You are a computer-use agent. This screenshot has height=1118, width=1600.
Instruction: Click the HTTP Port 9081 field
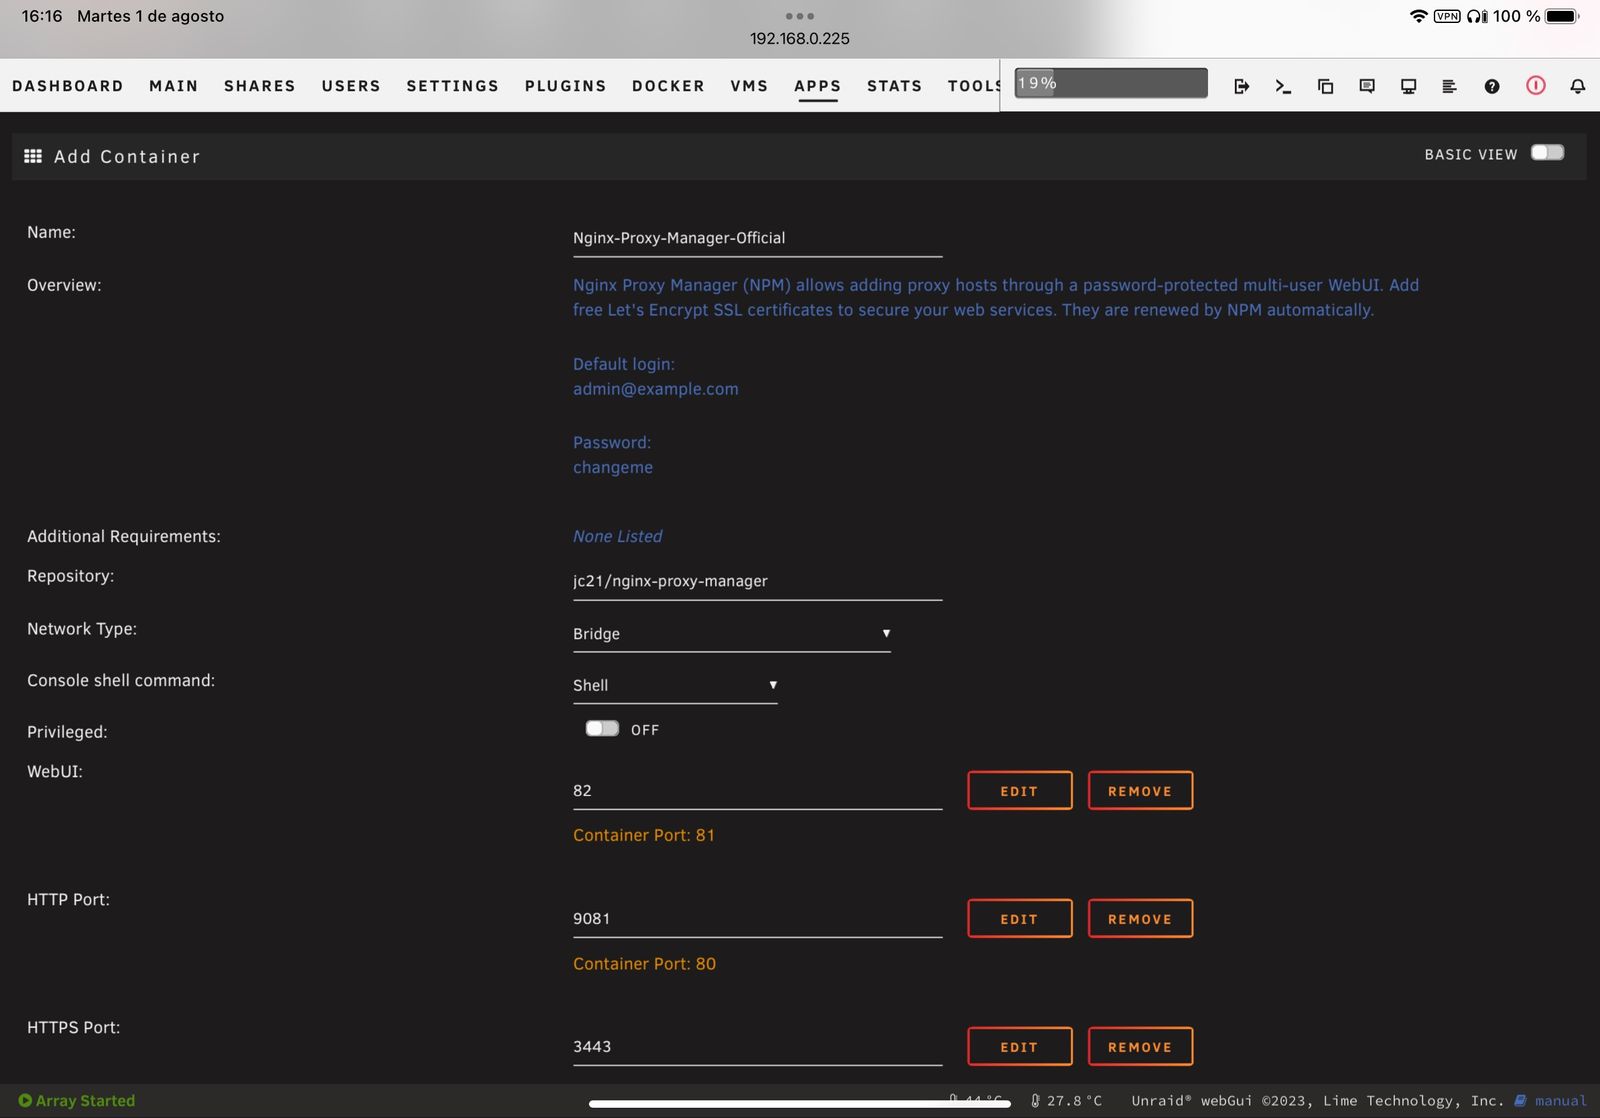pyautogui.click(x=758, y=919)
